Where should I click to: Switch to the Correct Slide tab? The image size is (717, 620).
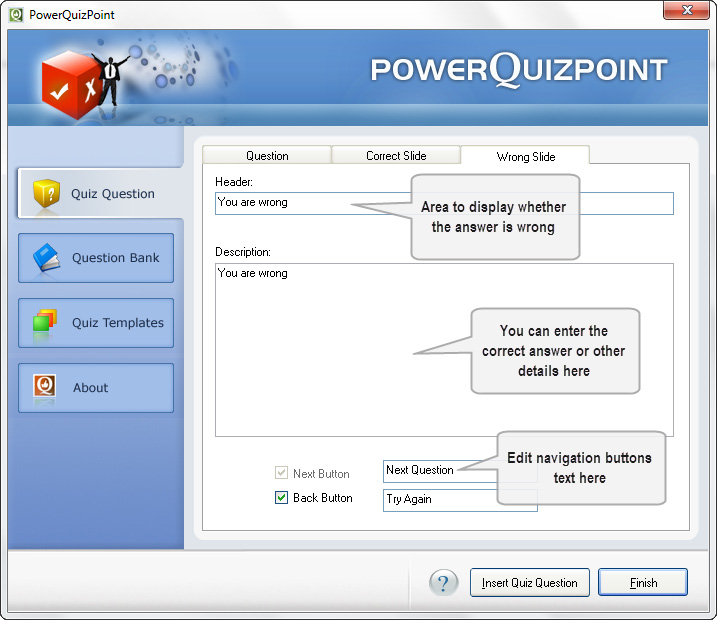pyautogui.click(x=396, y=156)
